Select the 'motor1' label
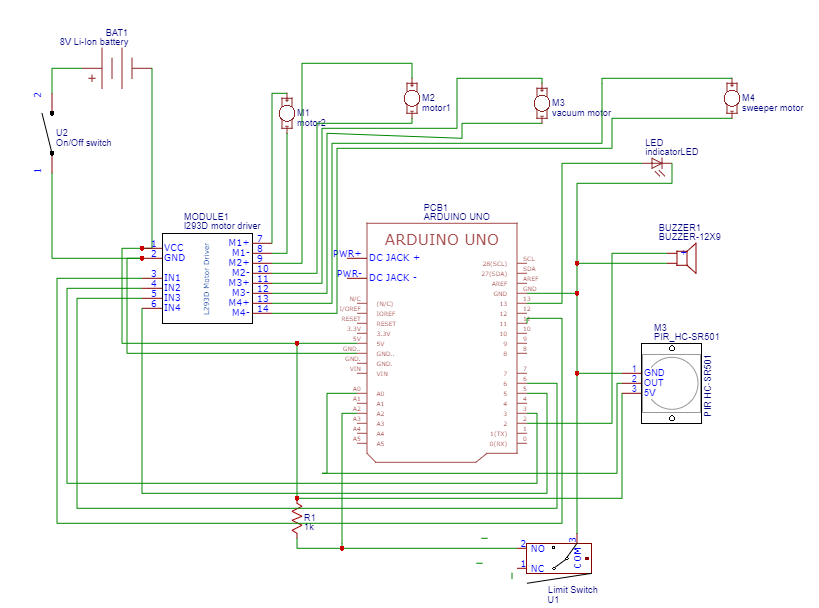This screenshot has height=608, width=819. 436,108
